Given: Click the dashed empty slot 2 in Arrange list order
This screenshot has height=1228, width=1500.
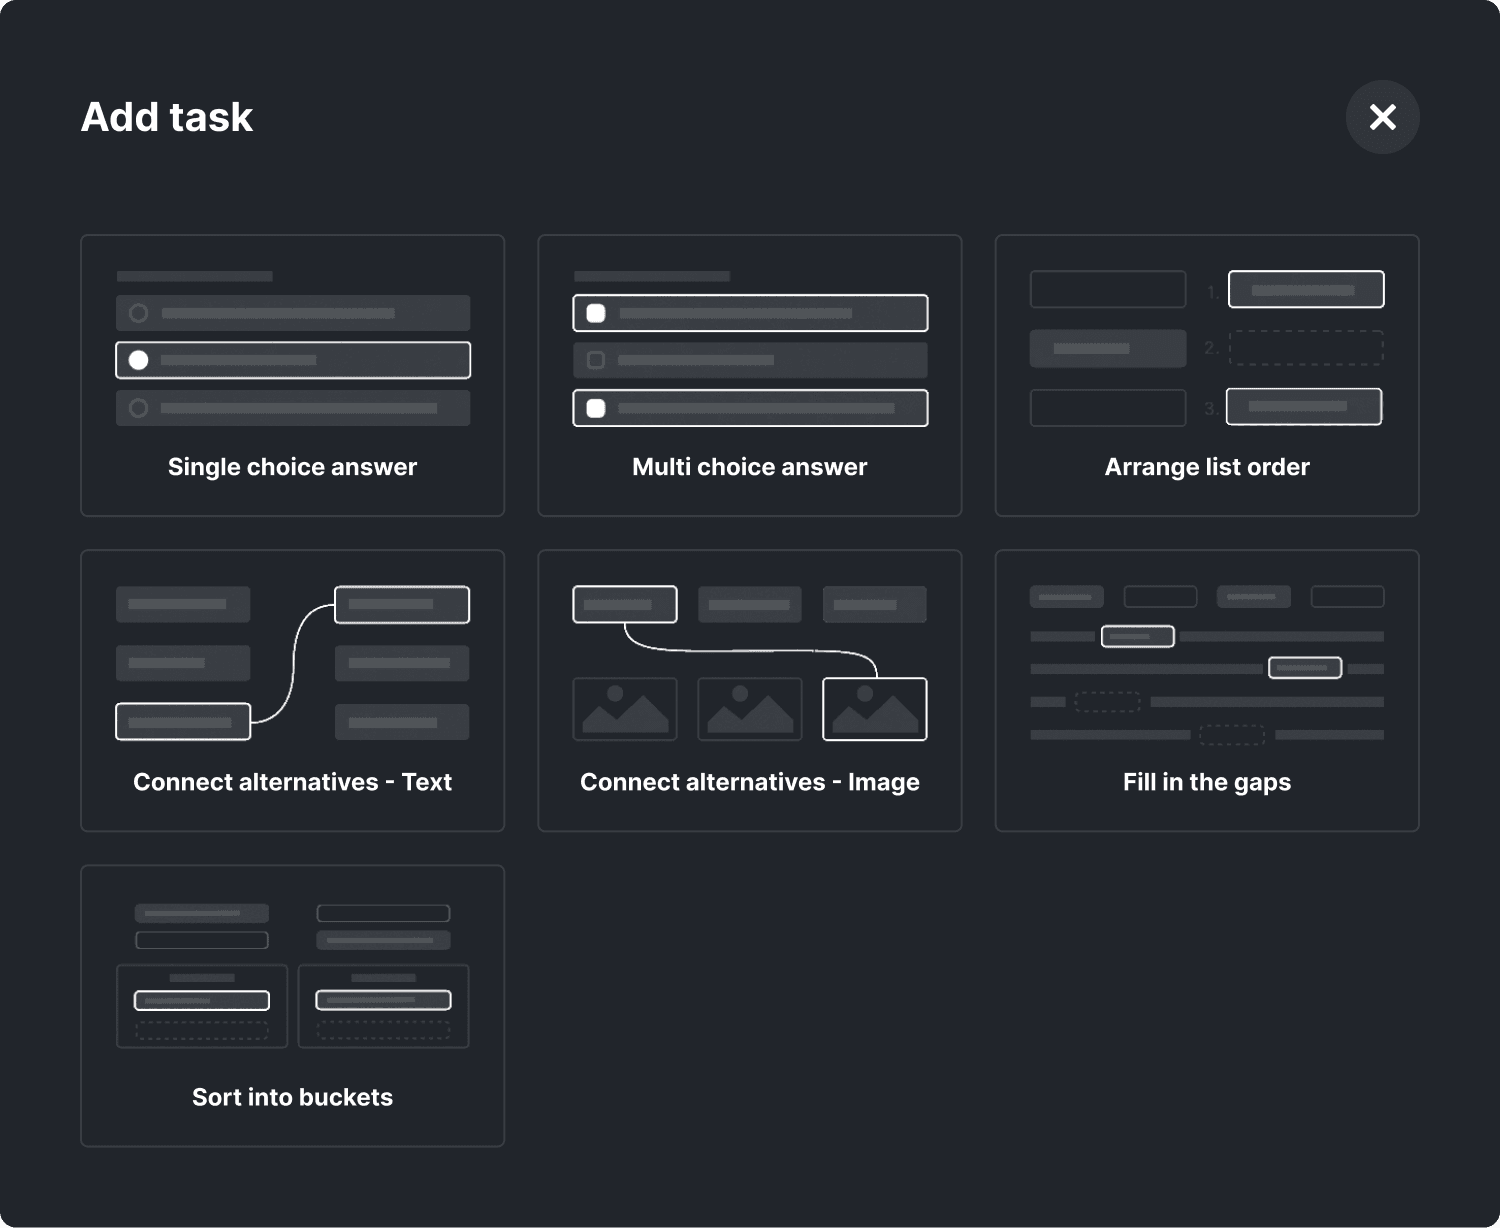Looking at the screenshot, I should pos(1306,348).
